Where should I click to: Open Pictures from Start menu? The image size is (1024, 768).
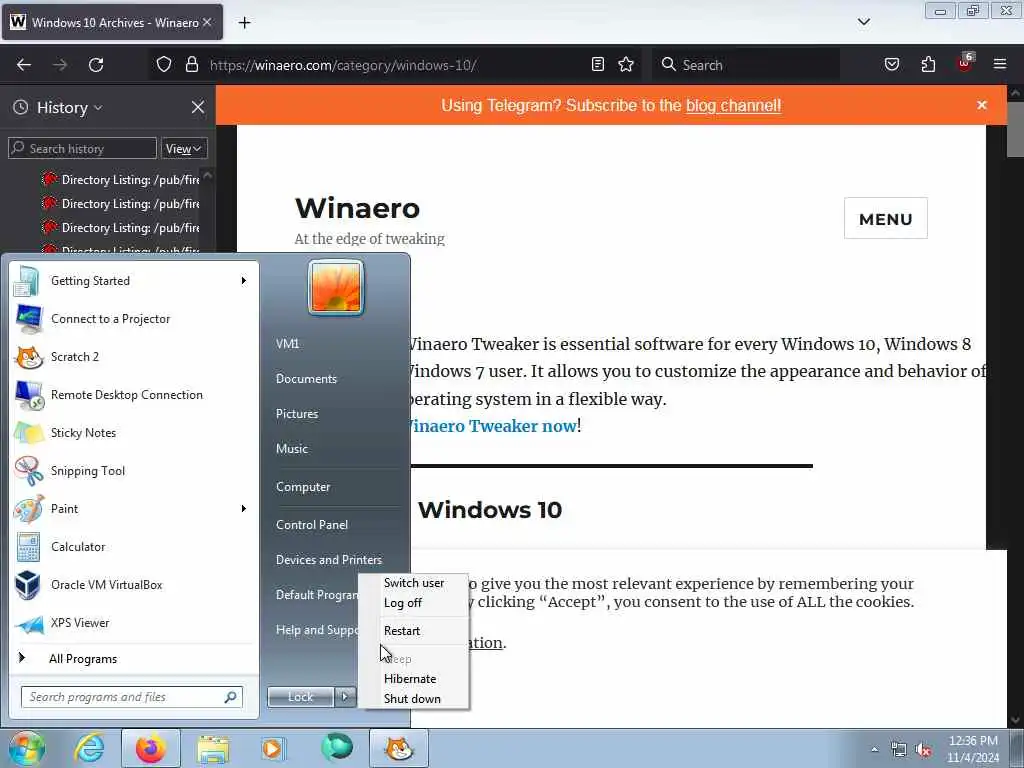(297, 413)
